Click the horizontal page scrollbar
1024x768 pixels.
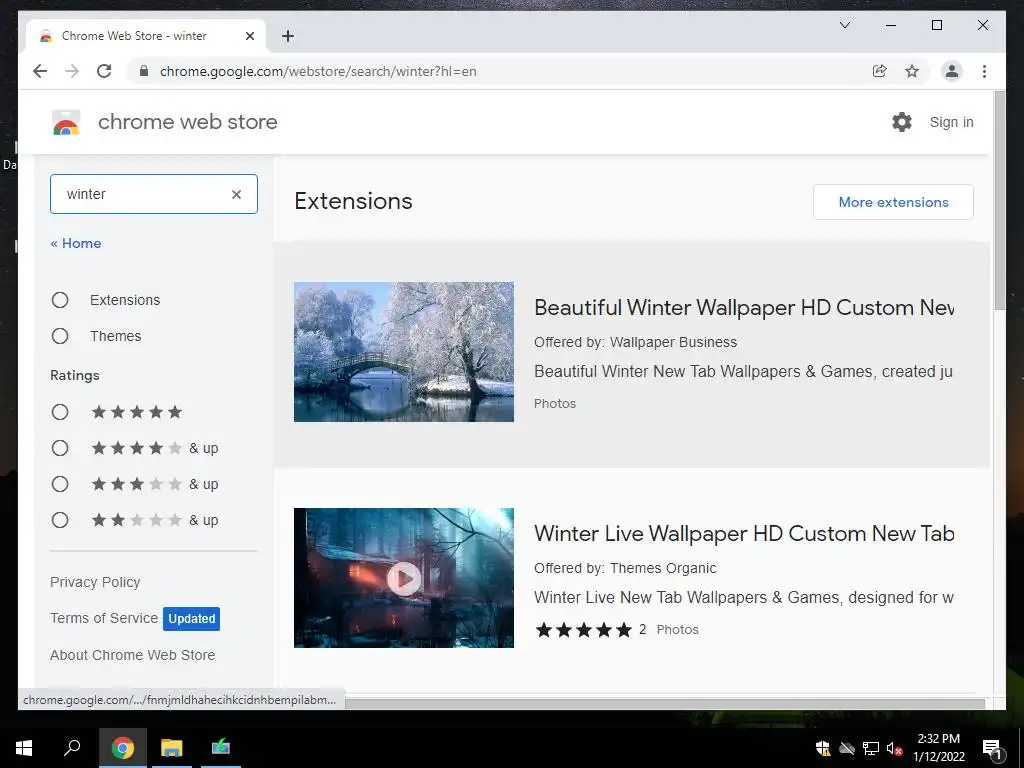(x=664, y=703)
